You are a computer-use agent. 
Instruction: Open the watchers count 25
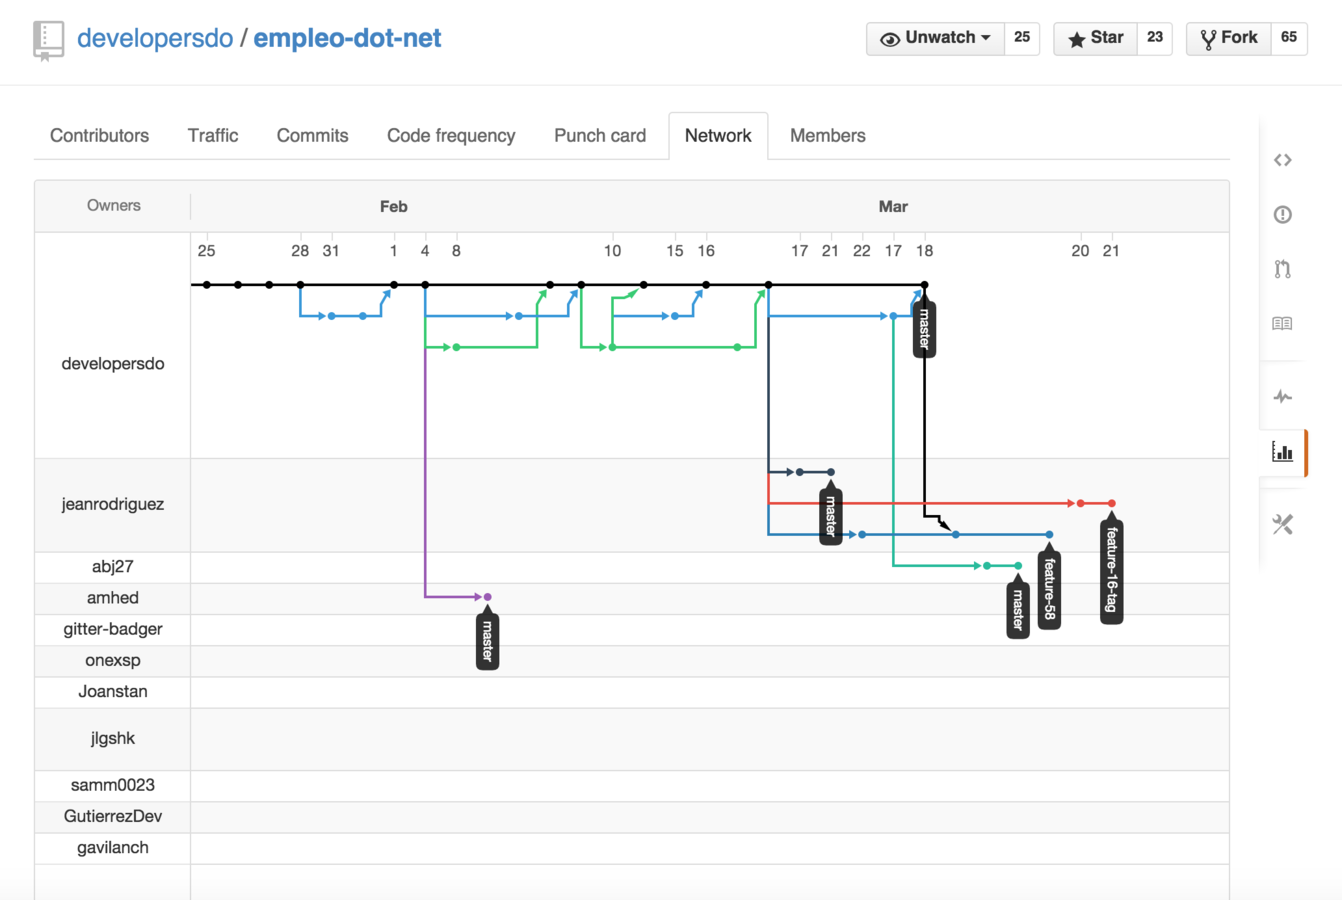(x=1022, y=38)
